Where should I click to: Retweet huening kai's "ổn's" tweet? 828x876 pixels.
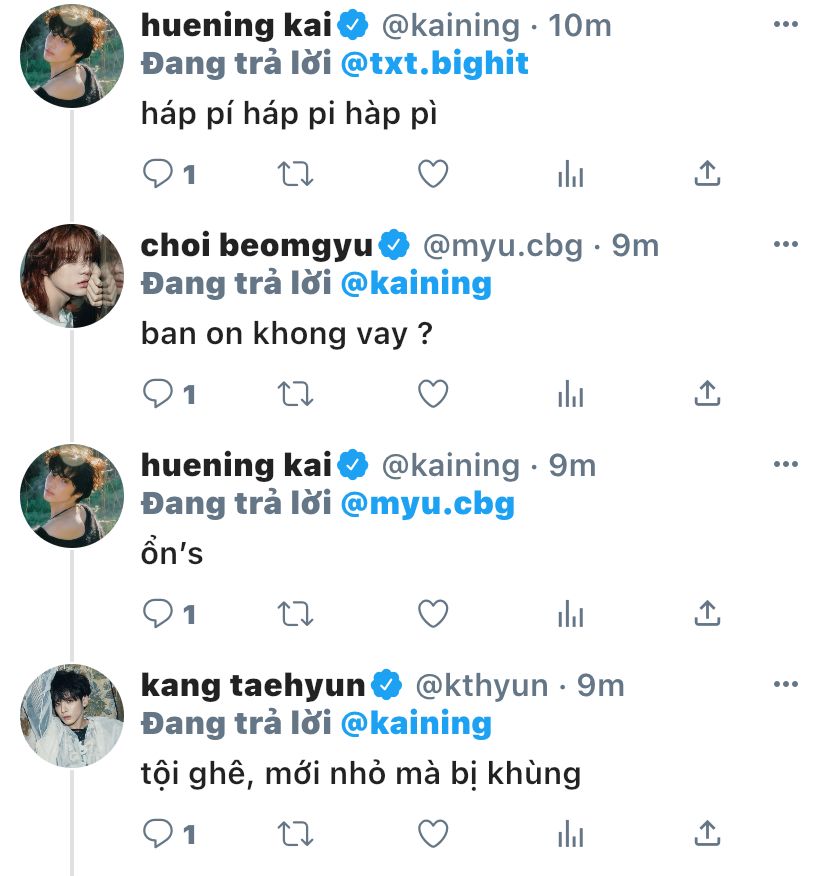pos(294,613)
